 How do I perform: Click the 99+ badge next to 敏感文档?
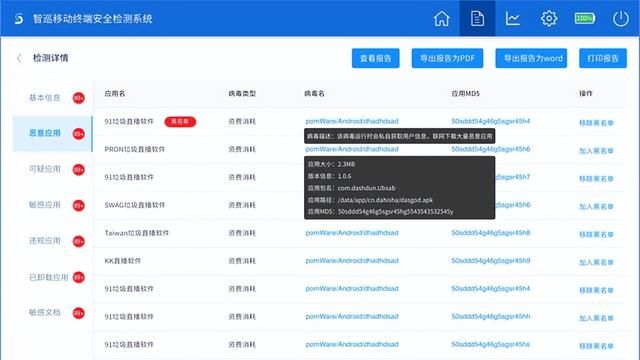[78, 313]
